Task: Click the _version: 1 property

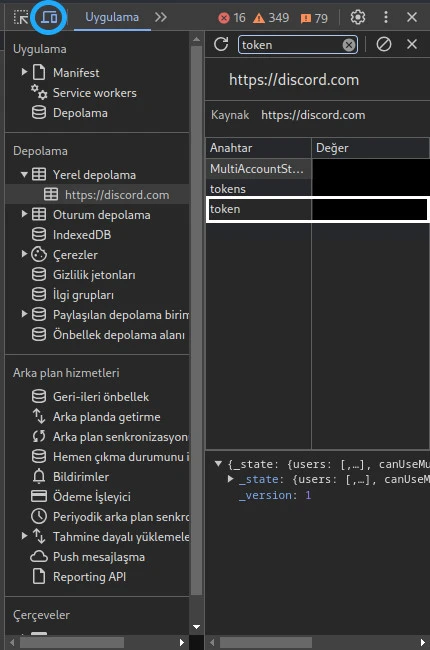Action: coord(275,495)
